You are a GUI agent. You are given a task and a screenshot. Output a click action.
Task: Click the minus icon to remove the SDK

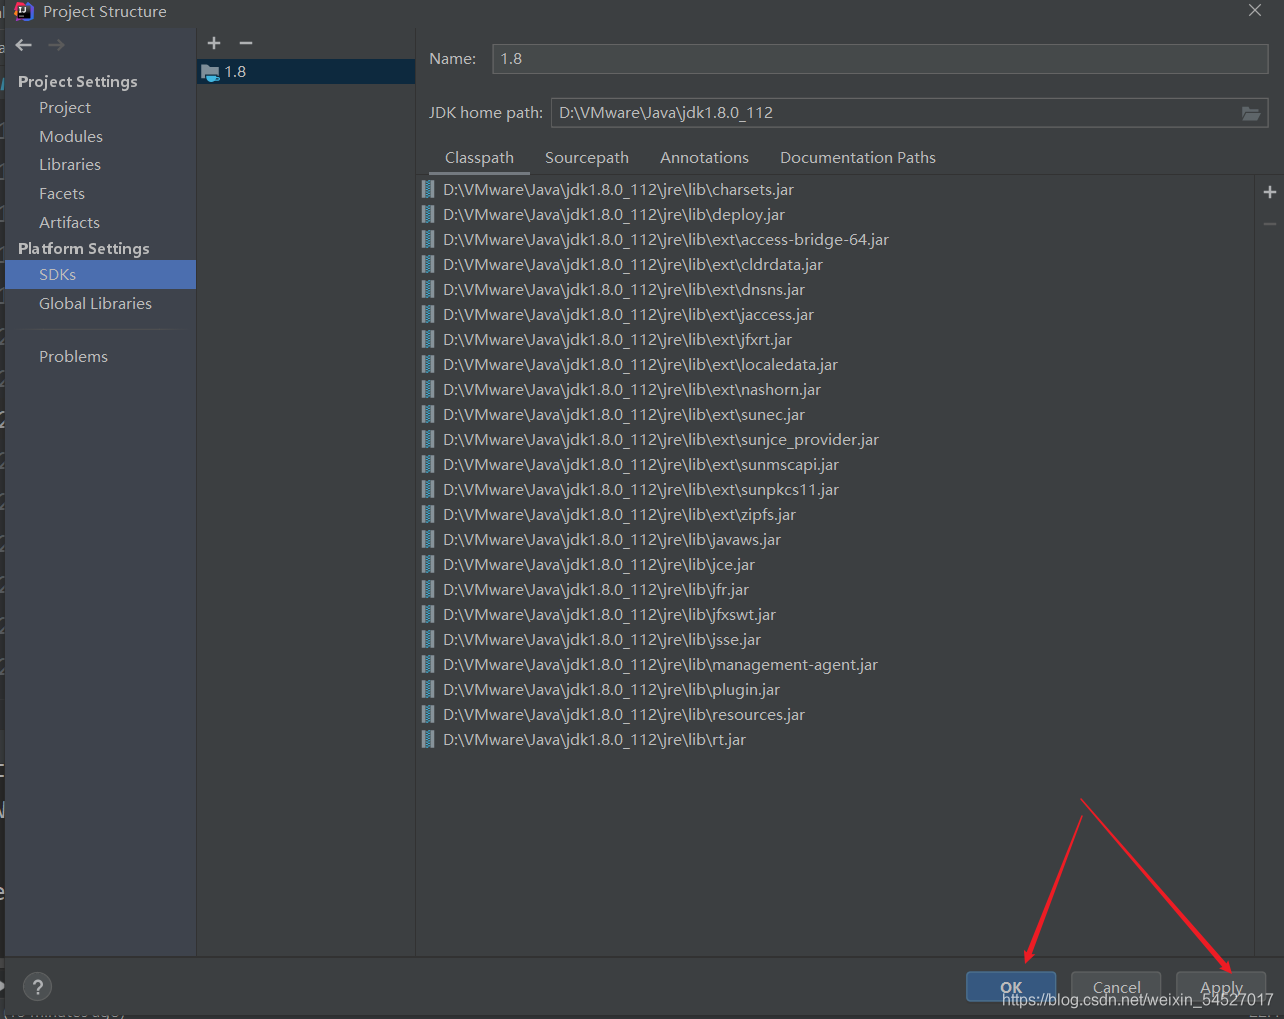point(245,43)
